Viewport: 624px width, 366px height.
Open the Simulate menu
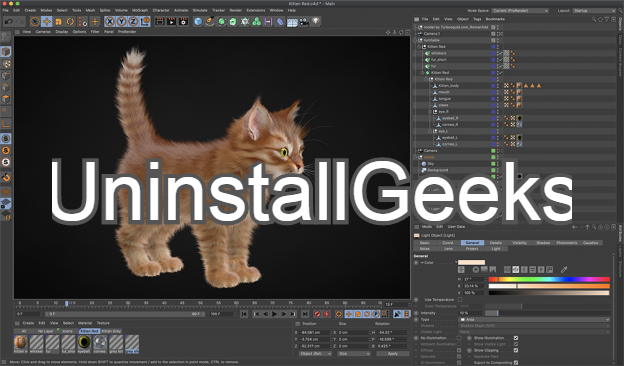point(200,10)
